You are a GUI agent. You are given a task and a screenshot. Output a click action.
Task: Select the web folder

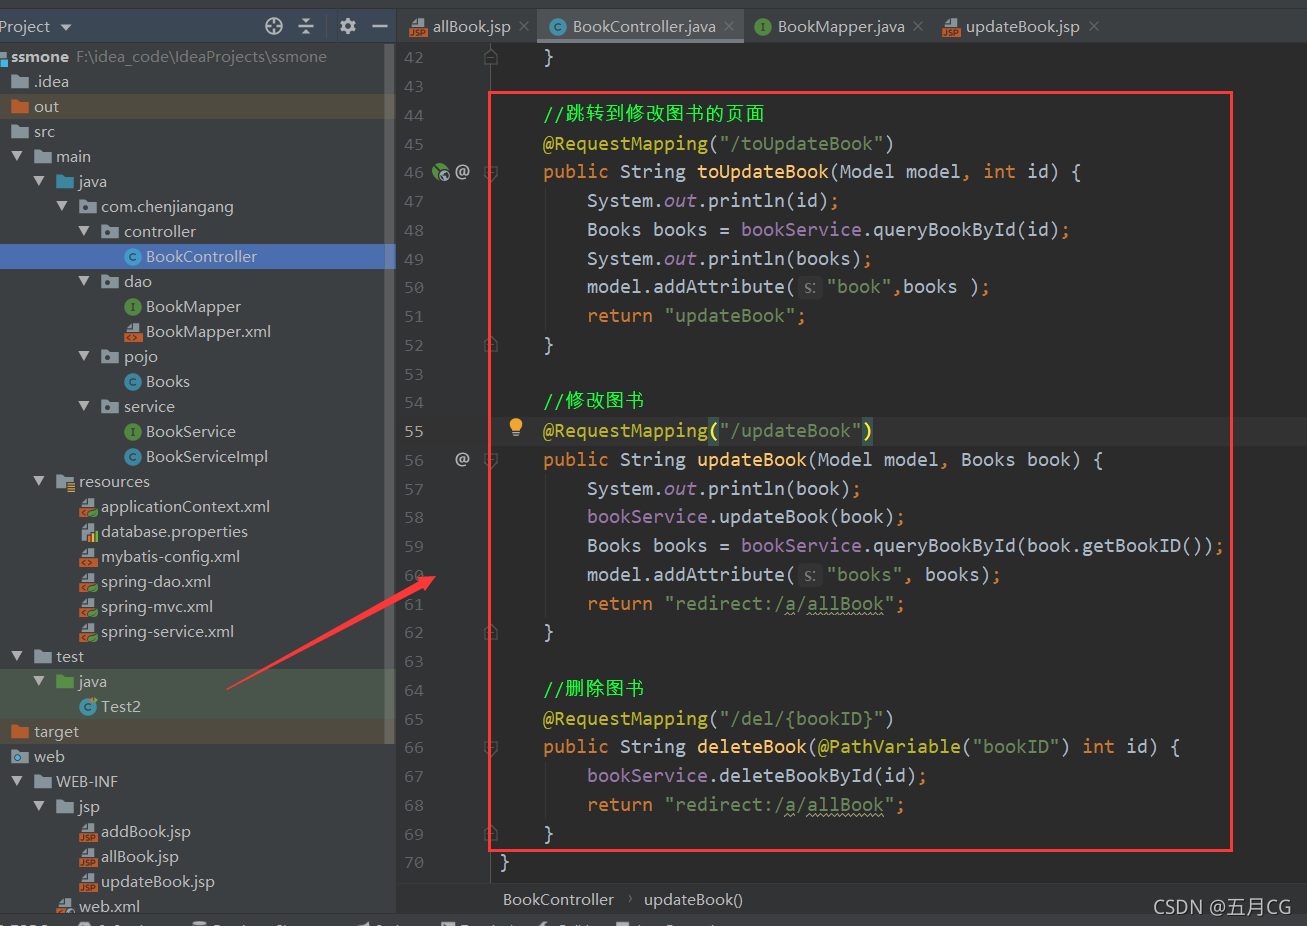[48, 756]
